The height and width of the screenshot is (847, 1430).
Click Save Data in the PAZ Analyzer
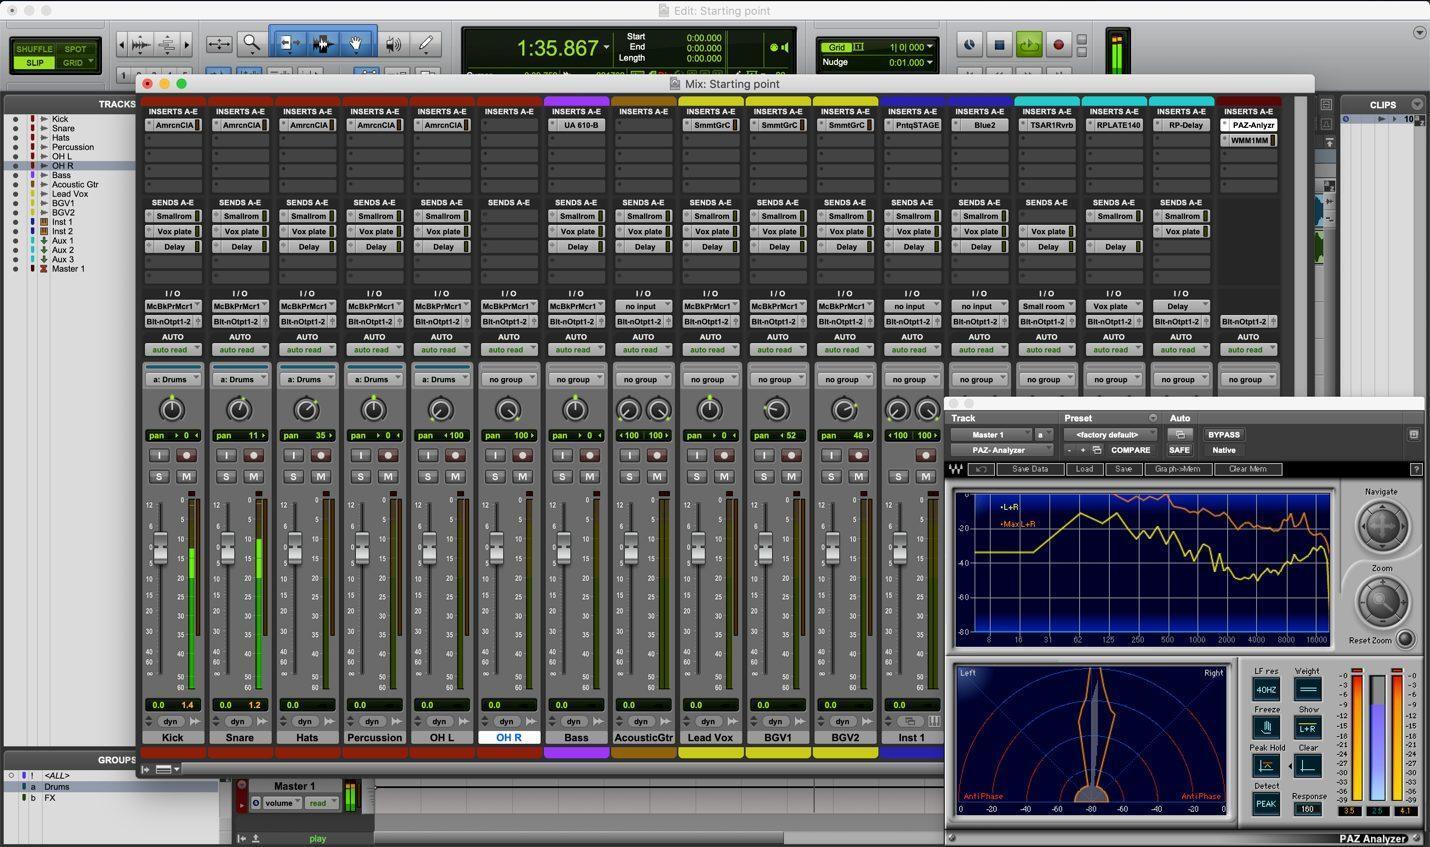point(1030,469)
